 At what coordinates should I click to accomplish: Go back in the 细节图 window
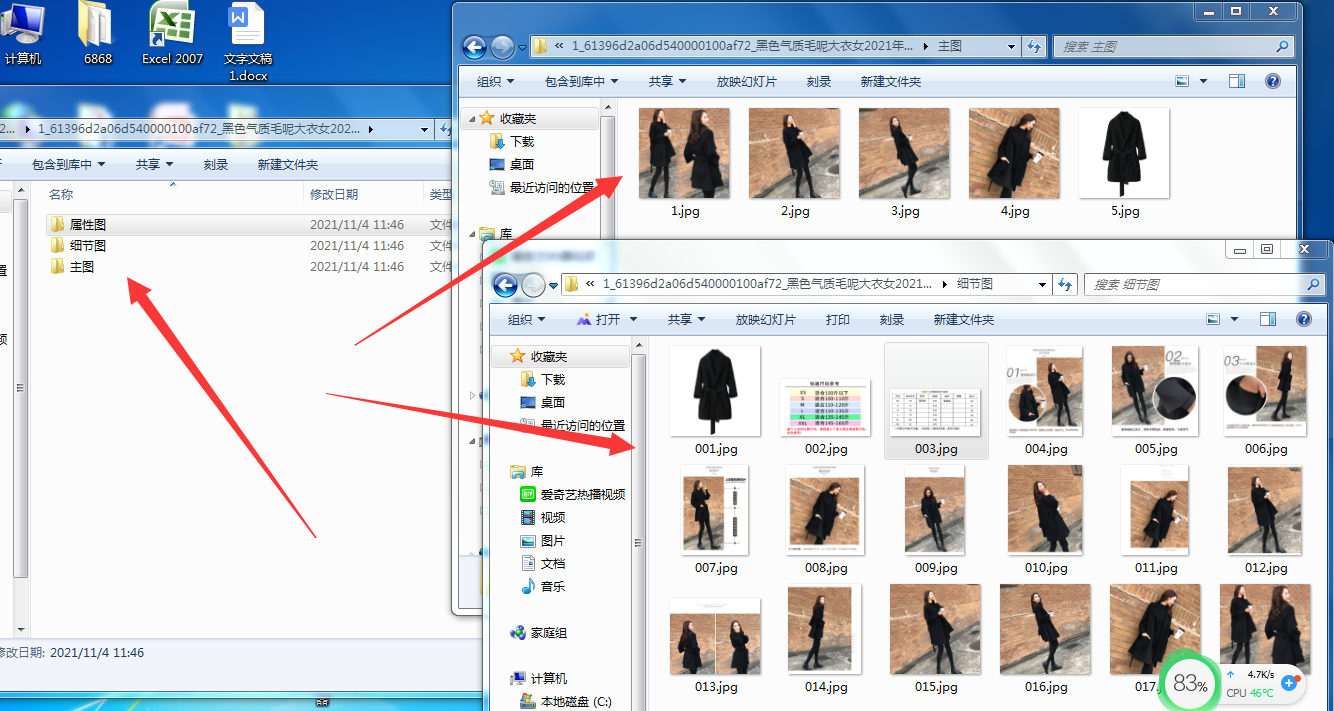tap(506, 285)
